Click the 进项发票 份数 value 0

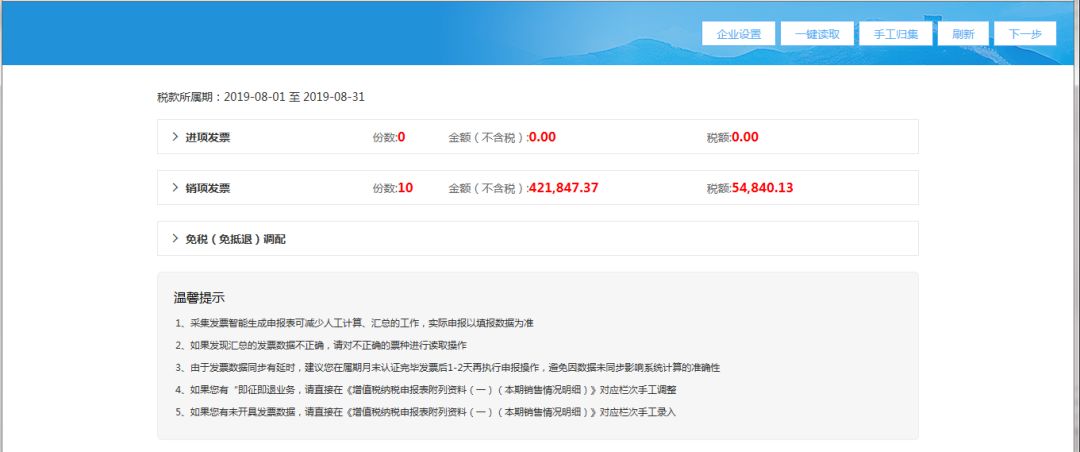401,137
